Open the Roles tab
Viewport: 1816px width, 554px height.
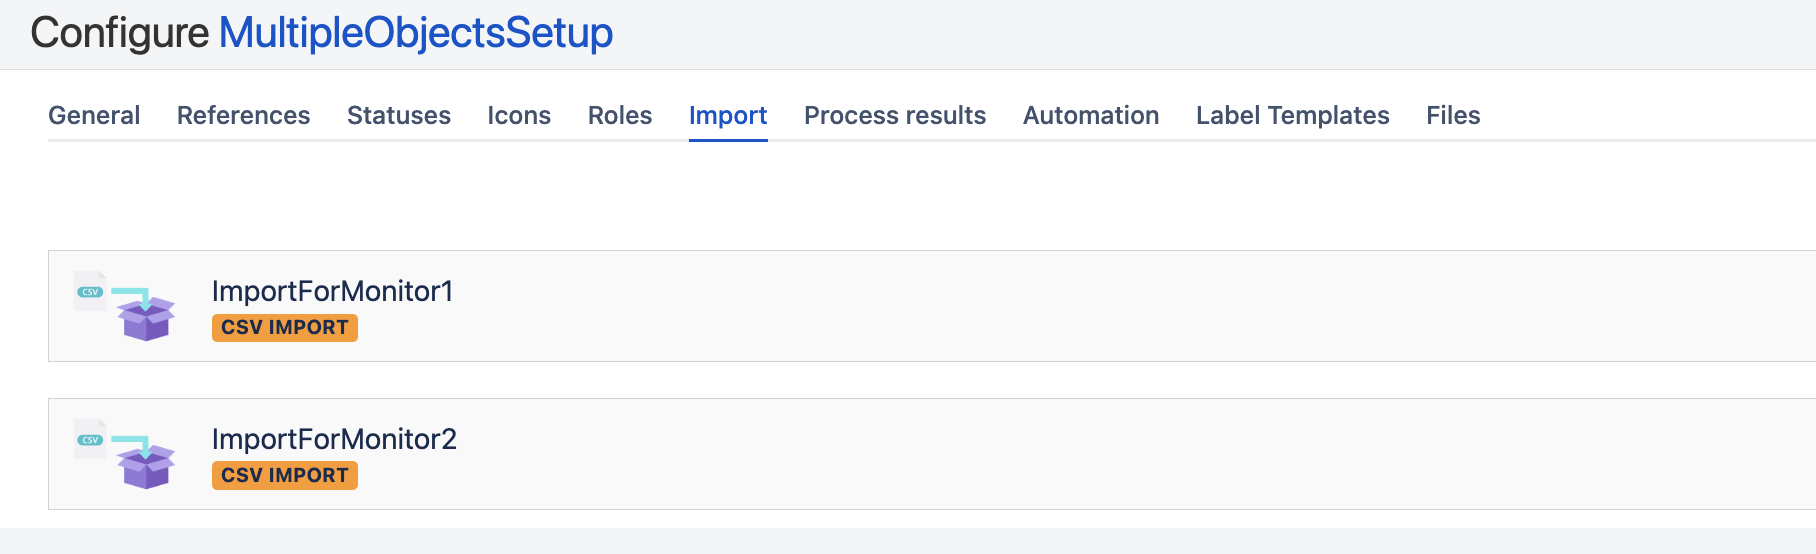[619, 115]
